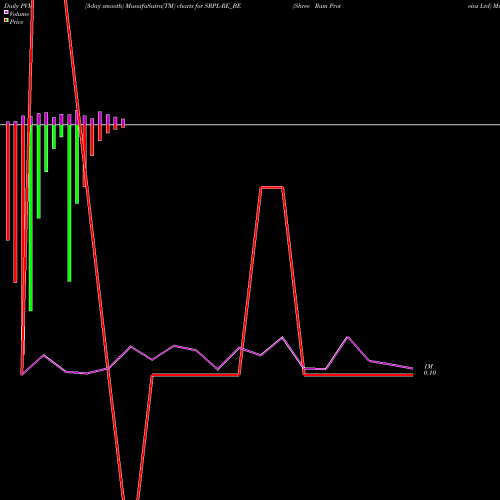
Task: Click the "Daily PVM" heading text
Action: click(17, 6)
